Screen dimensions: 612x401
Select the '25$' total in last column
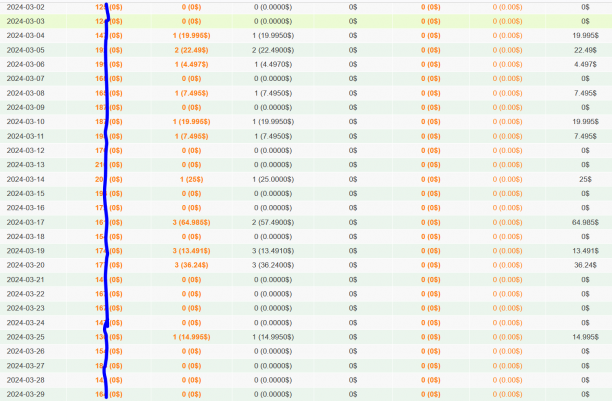tap(585, 179)
